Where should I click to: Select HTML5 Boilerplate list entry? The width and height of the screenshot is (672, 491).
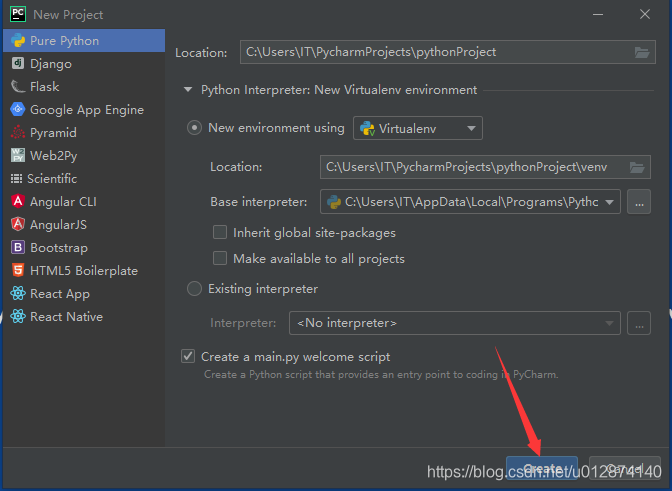[84, 270]
